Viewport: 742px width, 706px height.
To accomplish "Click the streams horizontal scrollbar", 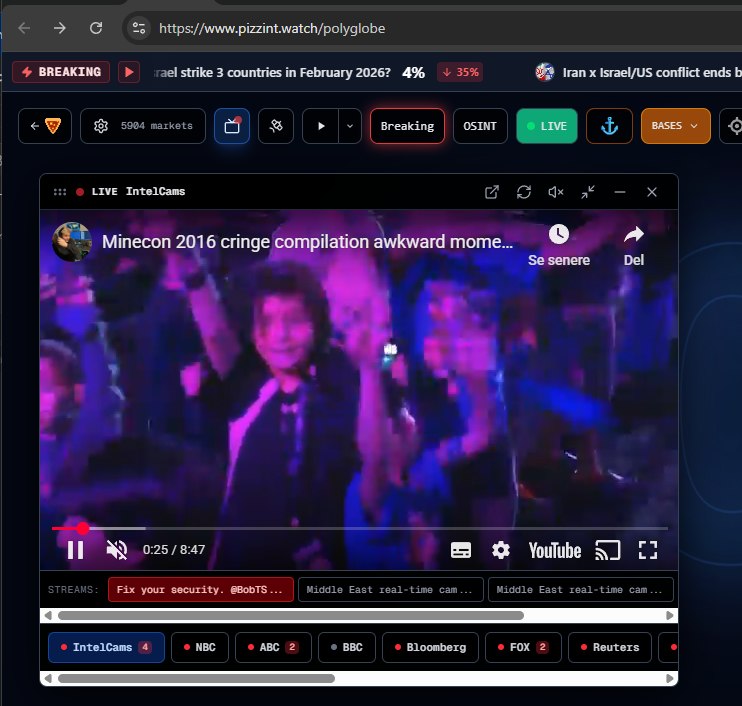I will pos(291,616).
